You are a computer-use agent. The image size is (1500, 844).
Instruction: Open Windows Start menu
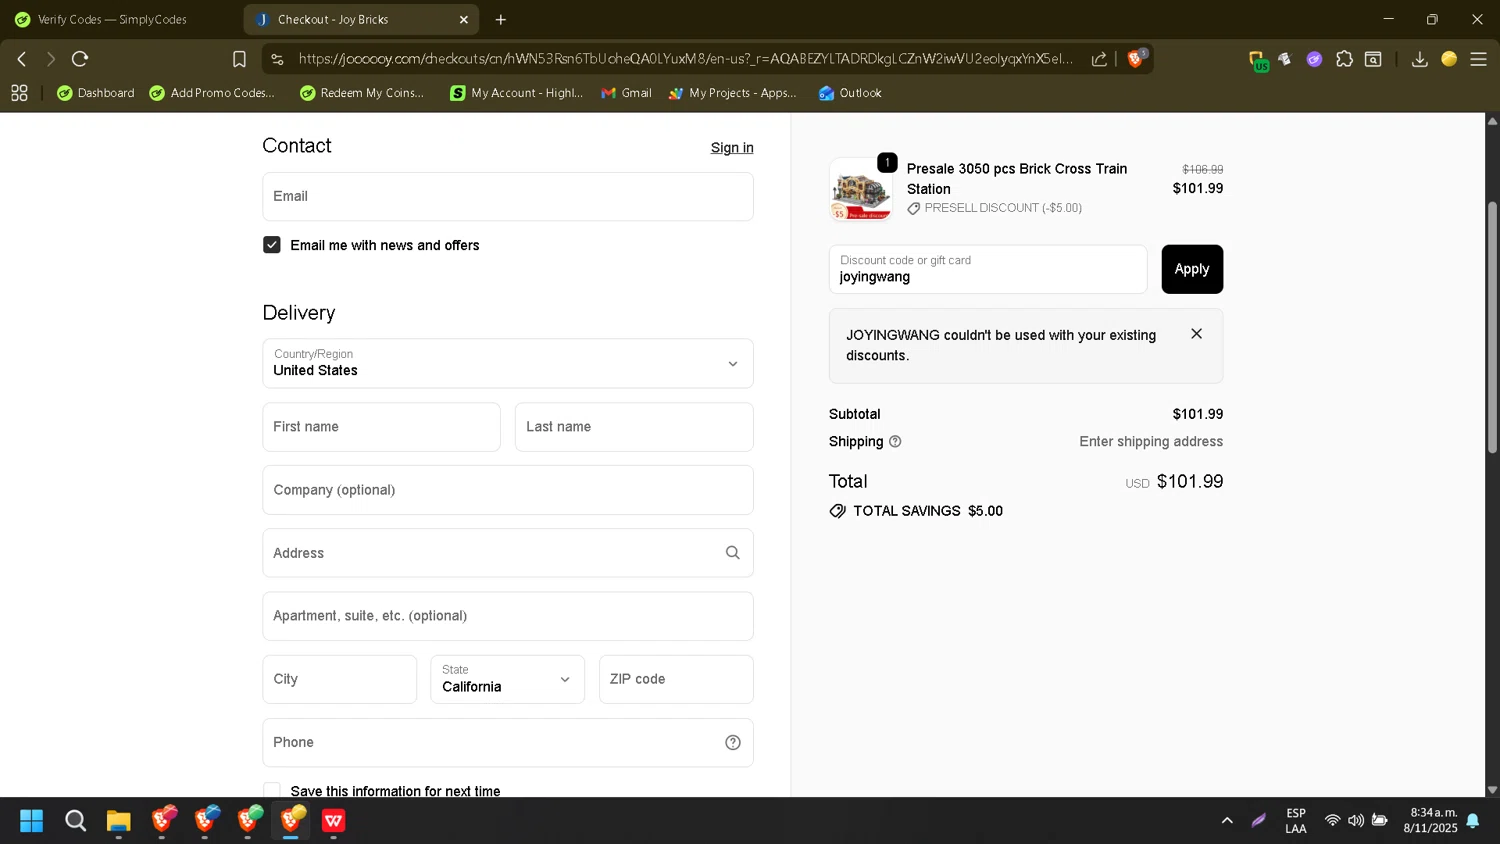tap(32, 821)
